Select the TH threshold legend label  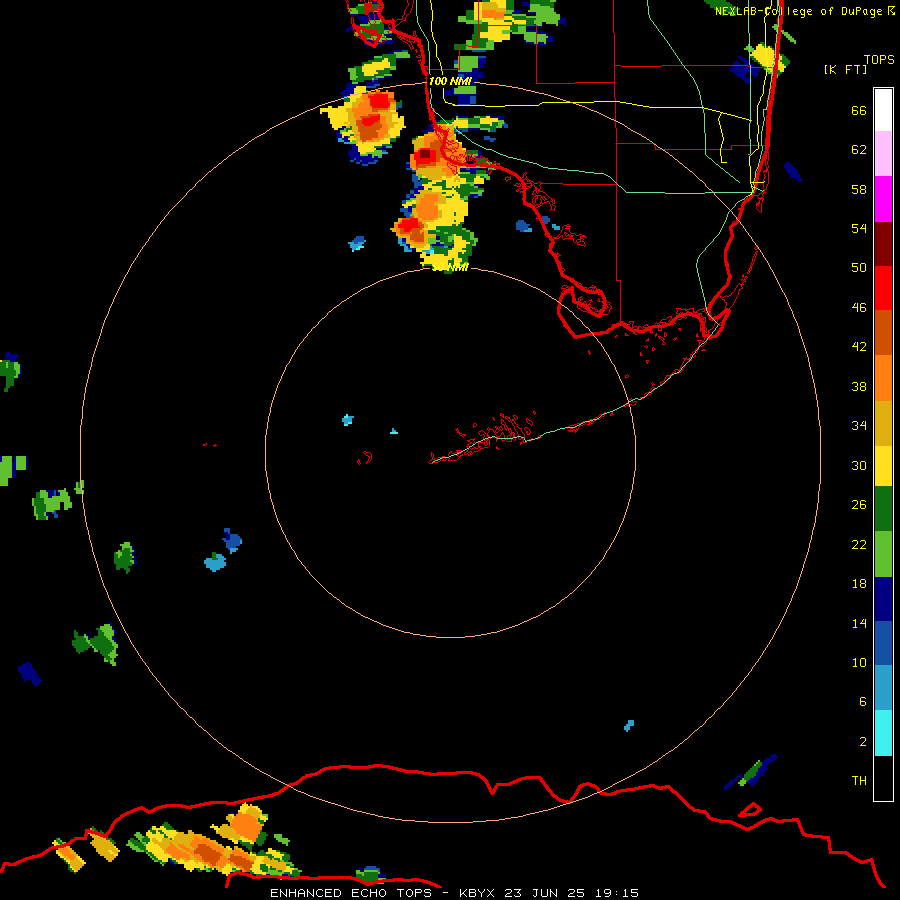(x=859, y=781)
